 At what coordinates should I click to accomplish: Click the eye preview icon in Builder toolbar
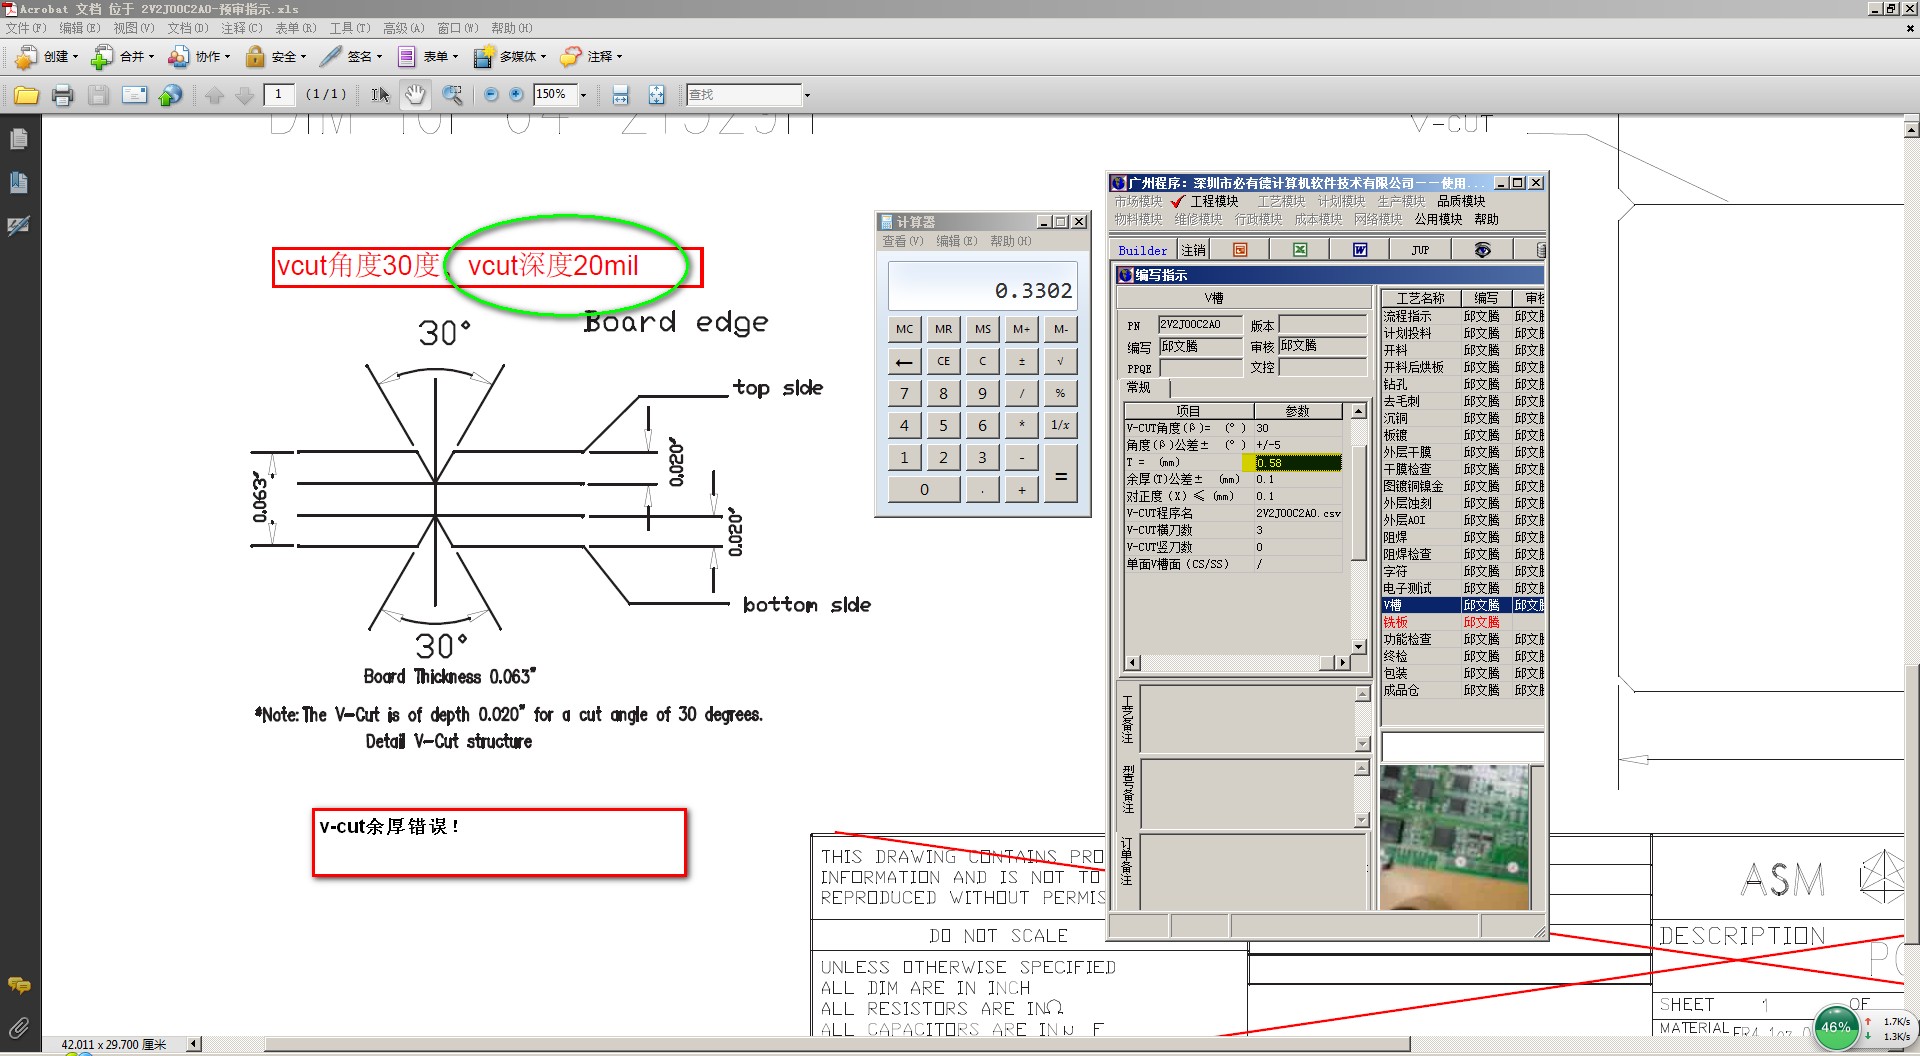1482,250
